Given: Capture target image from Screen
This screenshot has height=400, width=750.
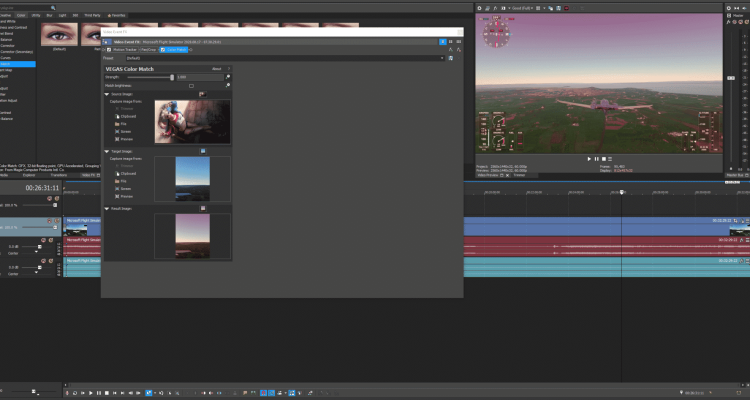Looking at the screenshot, I should (123, 189).
